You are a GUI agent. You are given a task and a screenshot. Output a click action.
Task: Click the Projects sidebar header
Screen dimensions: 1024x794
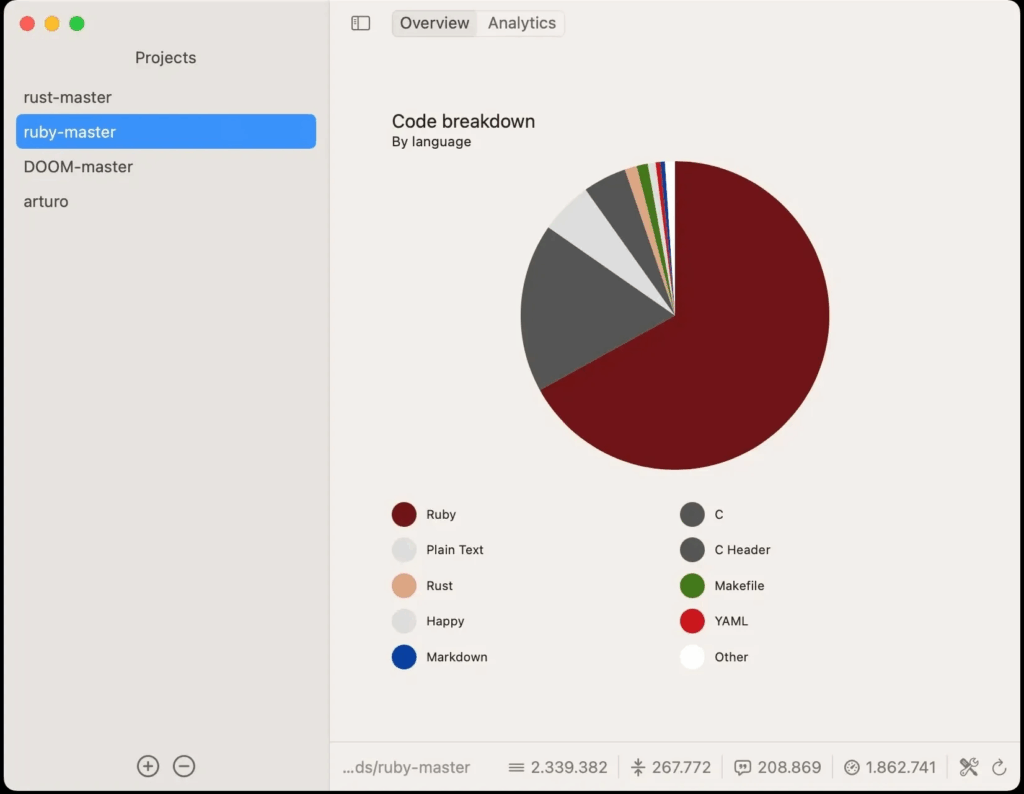tap(165, 57)
